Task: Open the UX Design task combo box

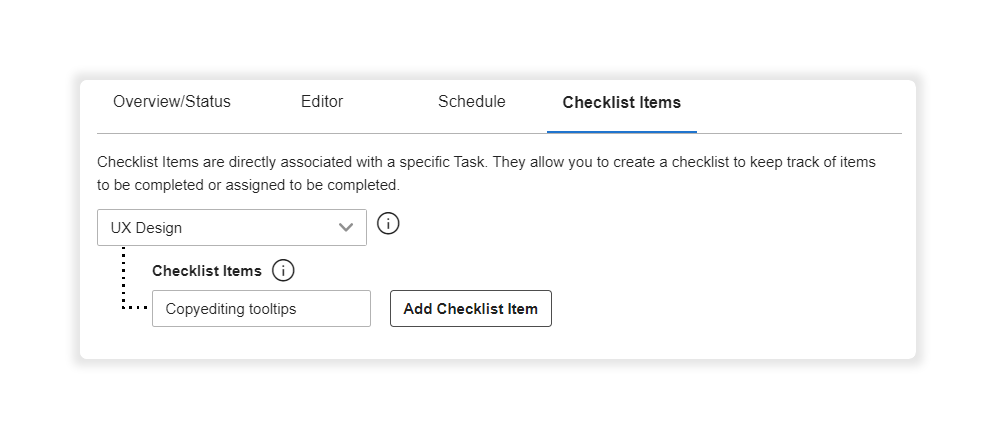Action: point(231,227)
